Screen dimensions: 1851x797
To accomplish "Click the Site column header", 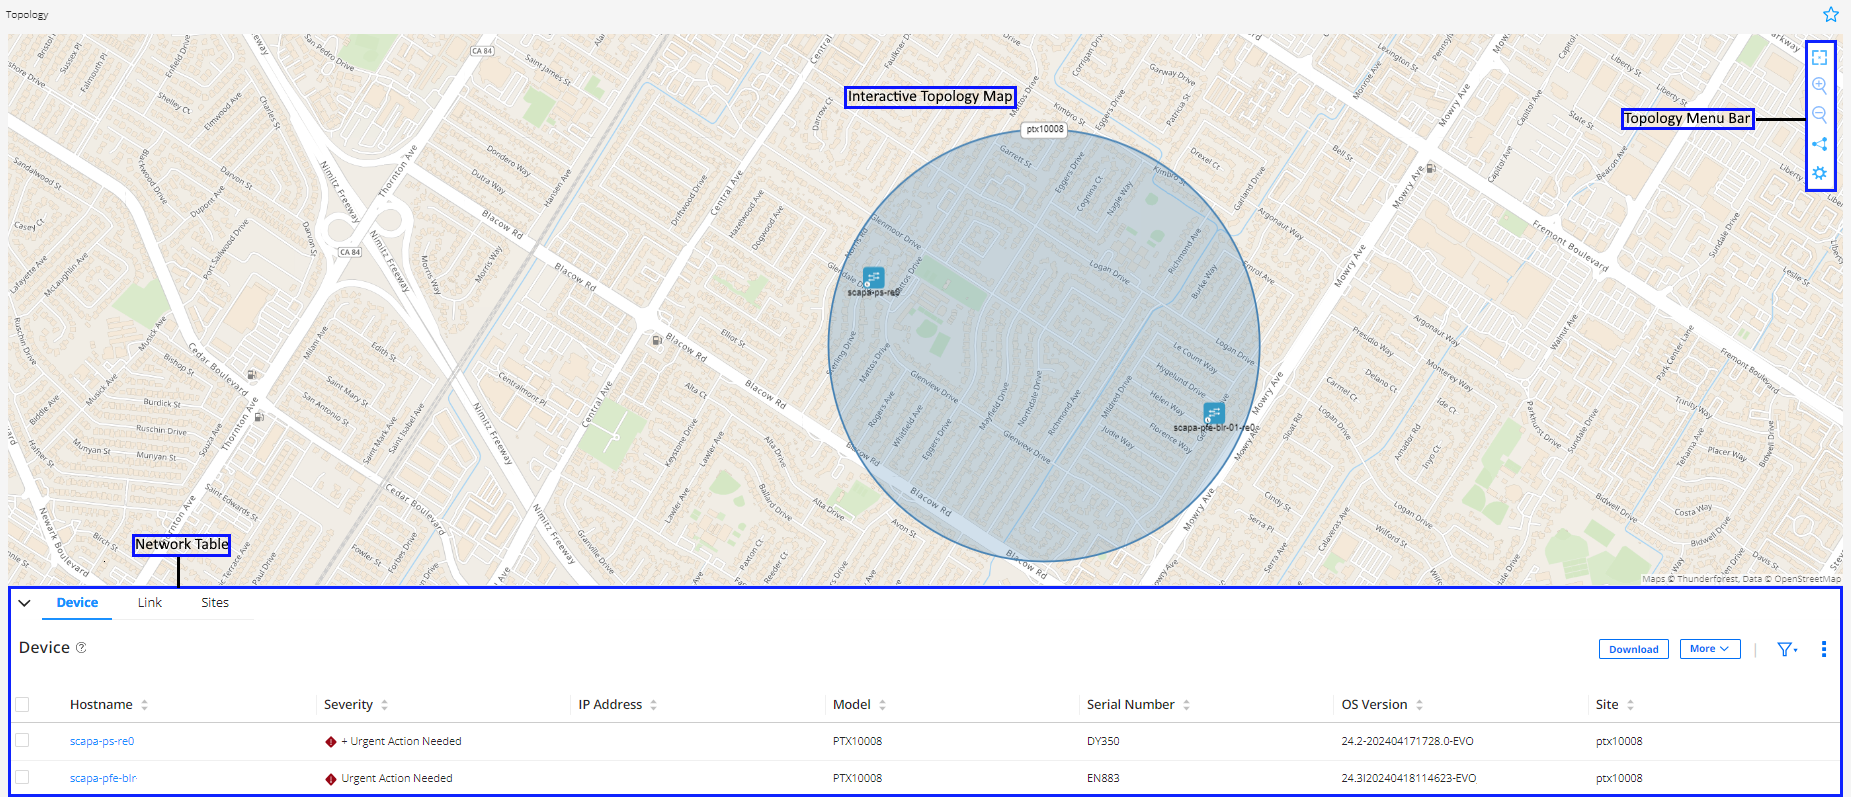I will coord(1607,705).
